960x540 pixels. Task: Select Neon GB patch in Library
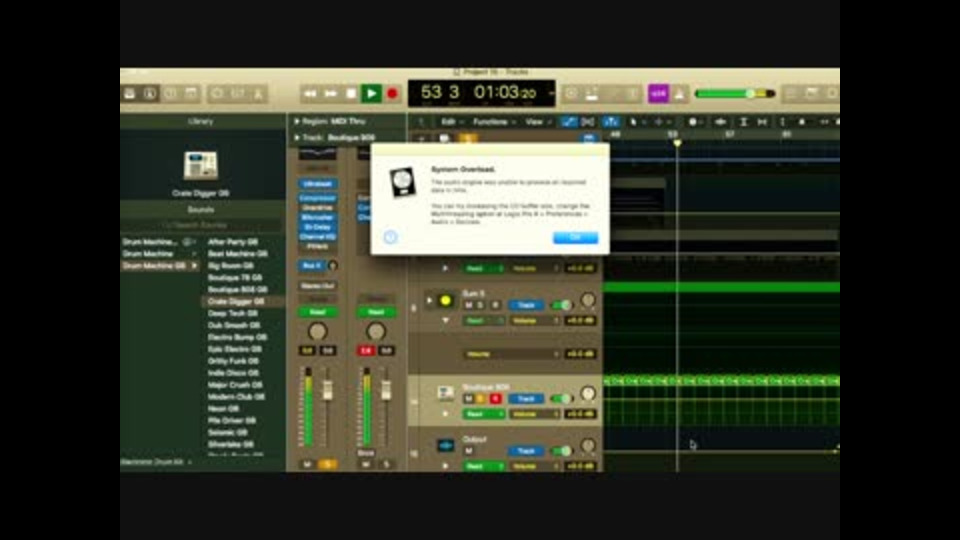pos(223,408)
